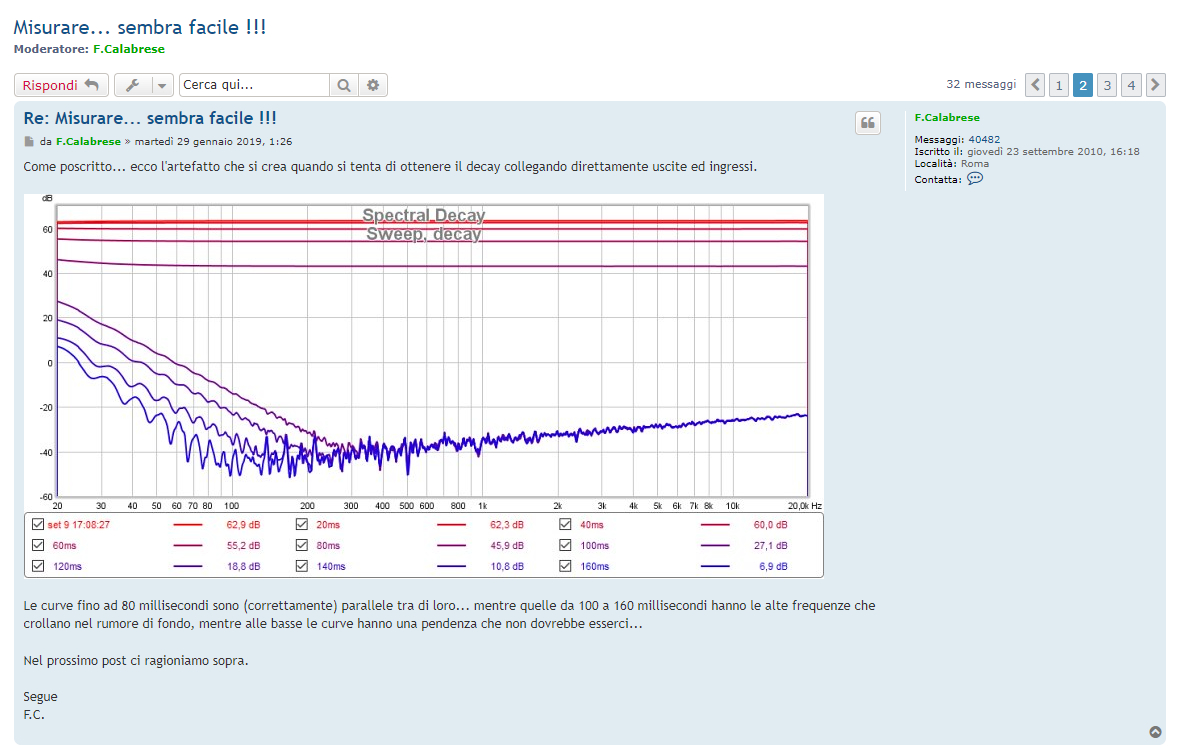This screenshot has width=1178, height=748.
Task: Toggle the 20ms curve checkbox
Action: (301, 524)
